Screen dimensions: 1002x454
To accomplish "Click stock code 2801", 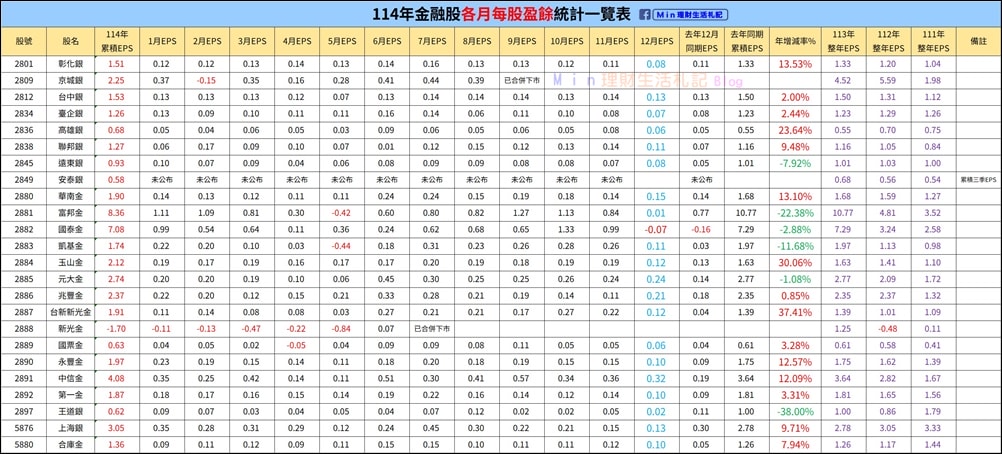I will click(x=24, y=64).
